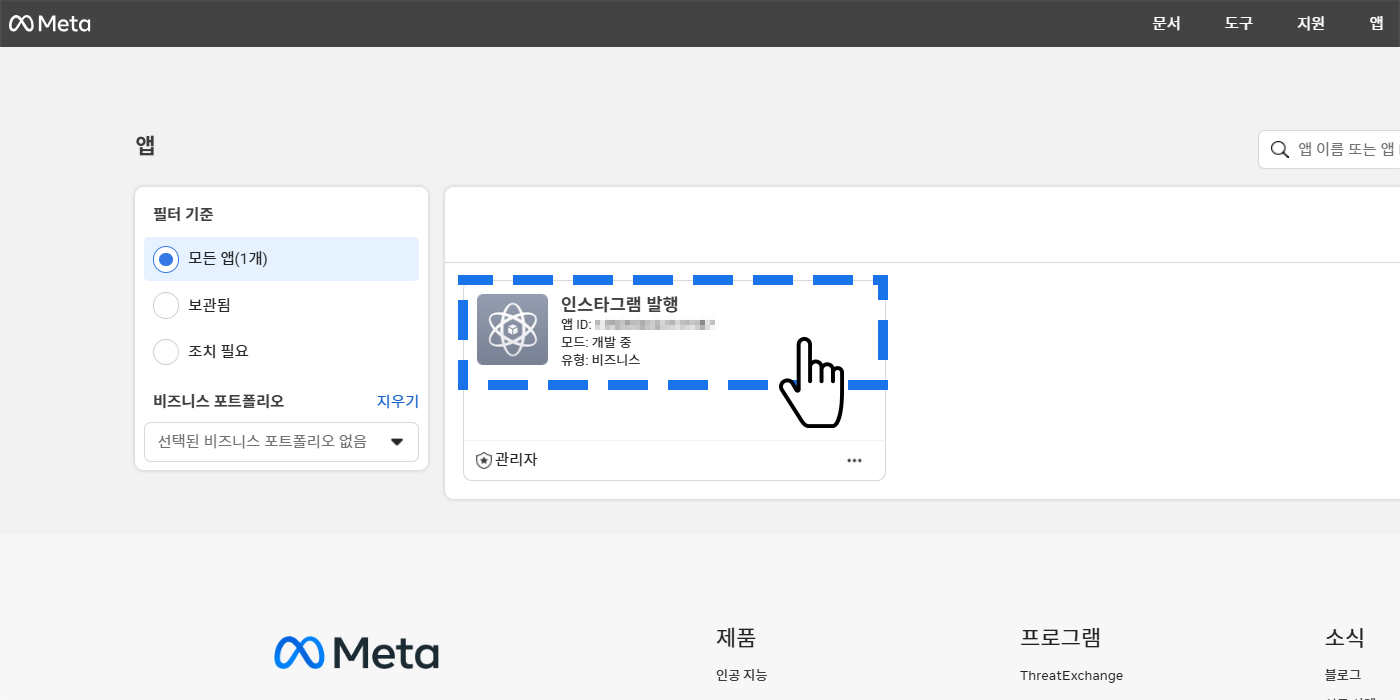
Task: Open the 인스타그램 발행 app title
Action: [619, 304]
